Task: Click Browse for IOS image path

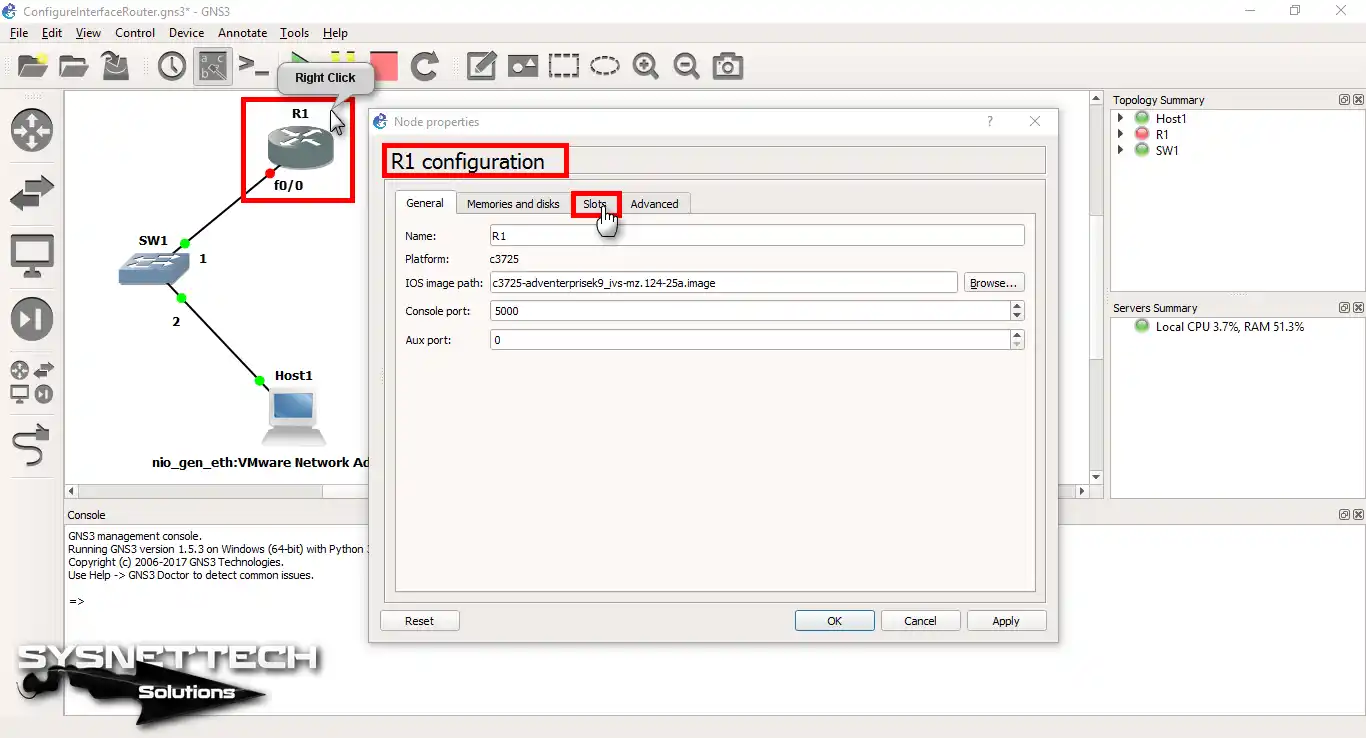Action: click(994, 283)
